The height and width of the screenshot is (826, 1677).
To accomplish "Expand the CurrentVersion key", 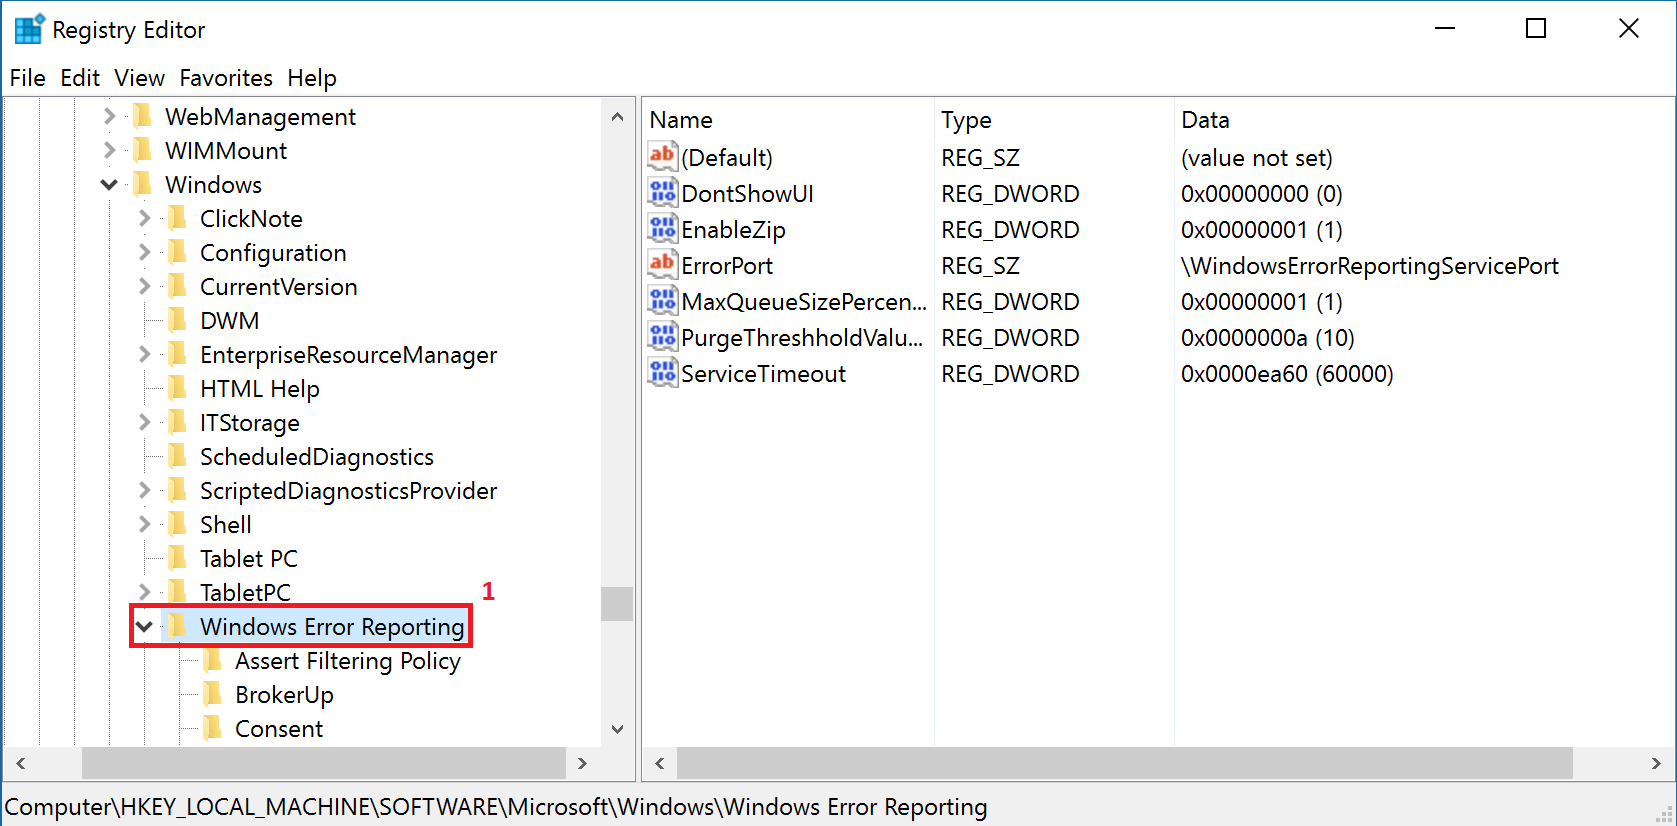I will pyautogui.click(x=145, y=286).
